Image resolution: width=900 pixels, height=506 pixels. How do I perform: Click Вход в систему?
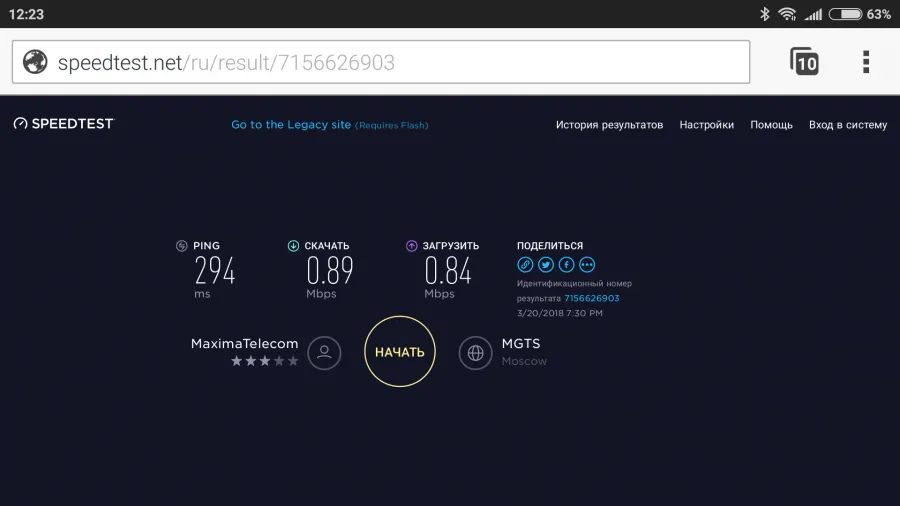pyautogui.click(x=848, y=124)
